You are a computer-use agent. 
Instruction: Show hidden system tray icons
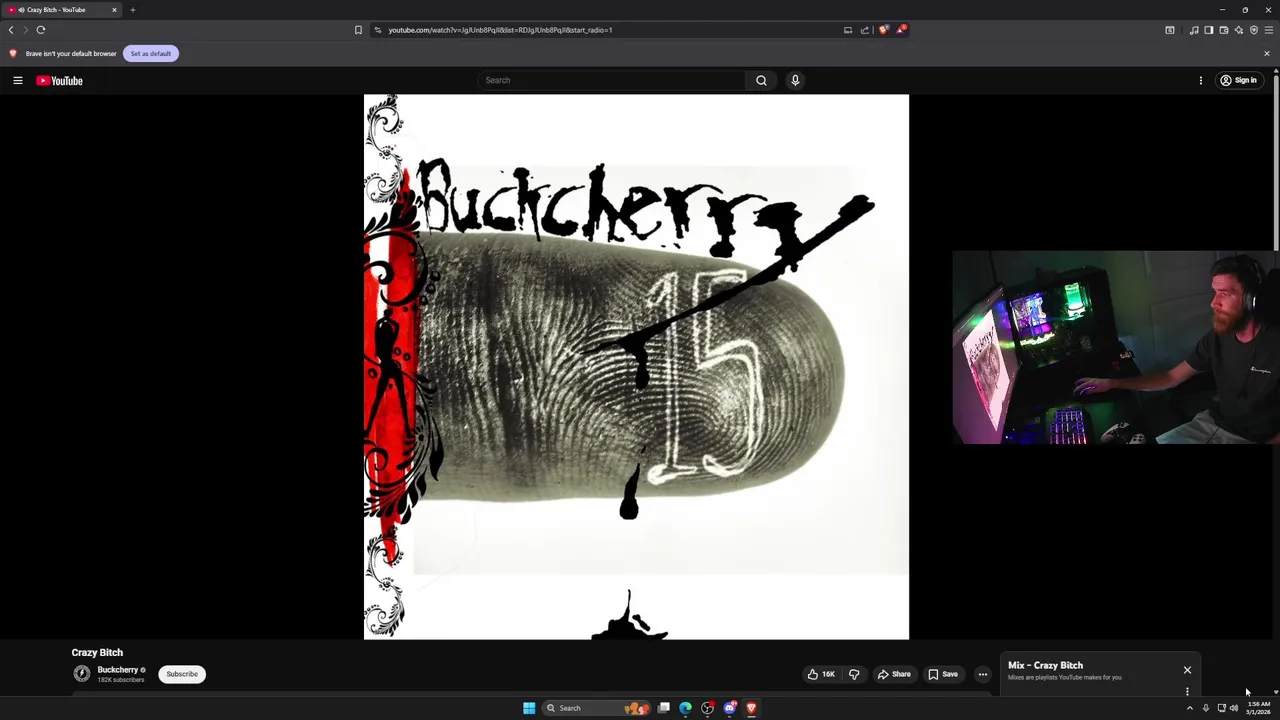pyautogui.click(x=1189, y=708)
